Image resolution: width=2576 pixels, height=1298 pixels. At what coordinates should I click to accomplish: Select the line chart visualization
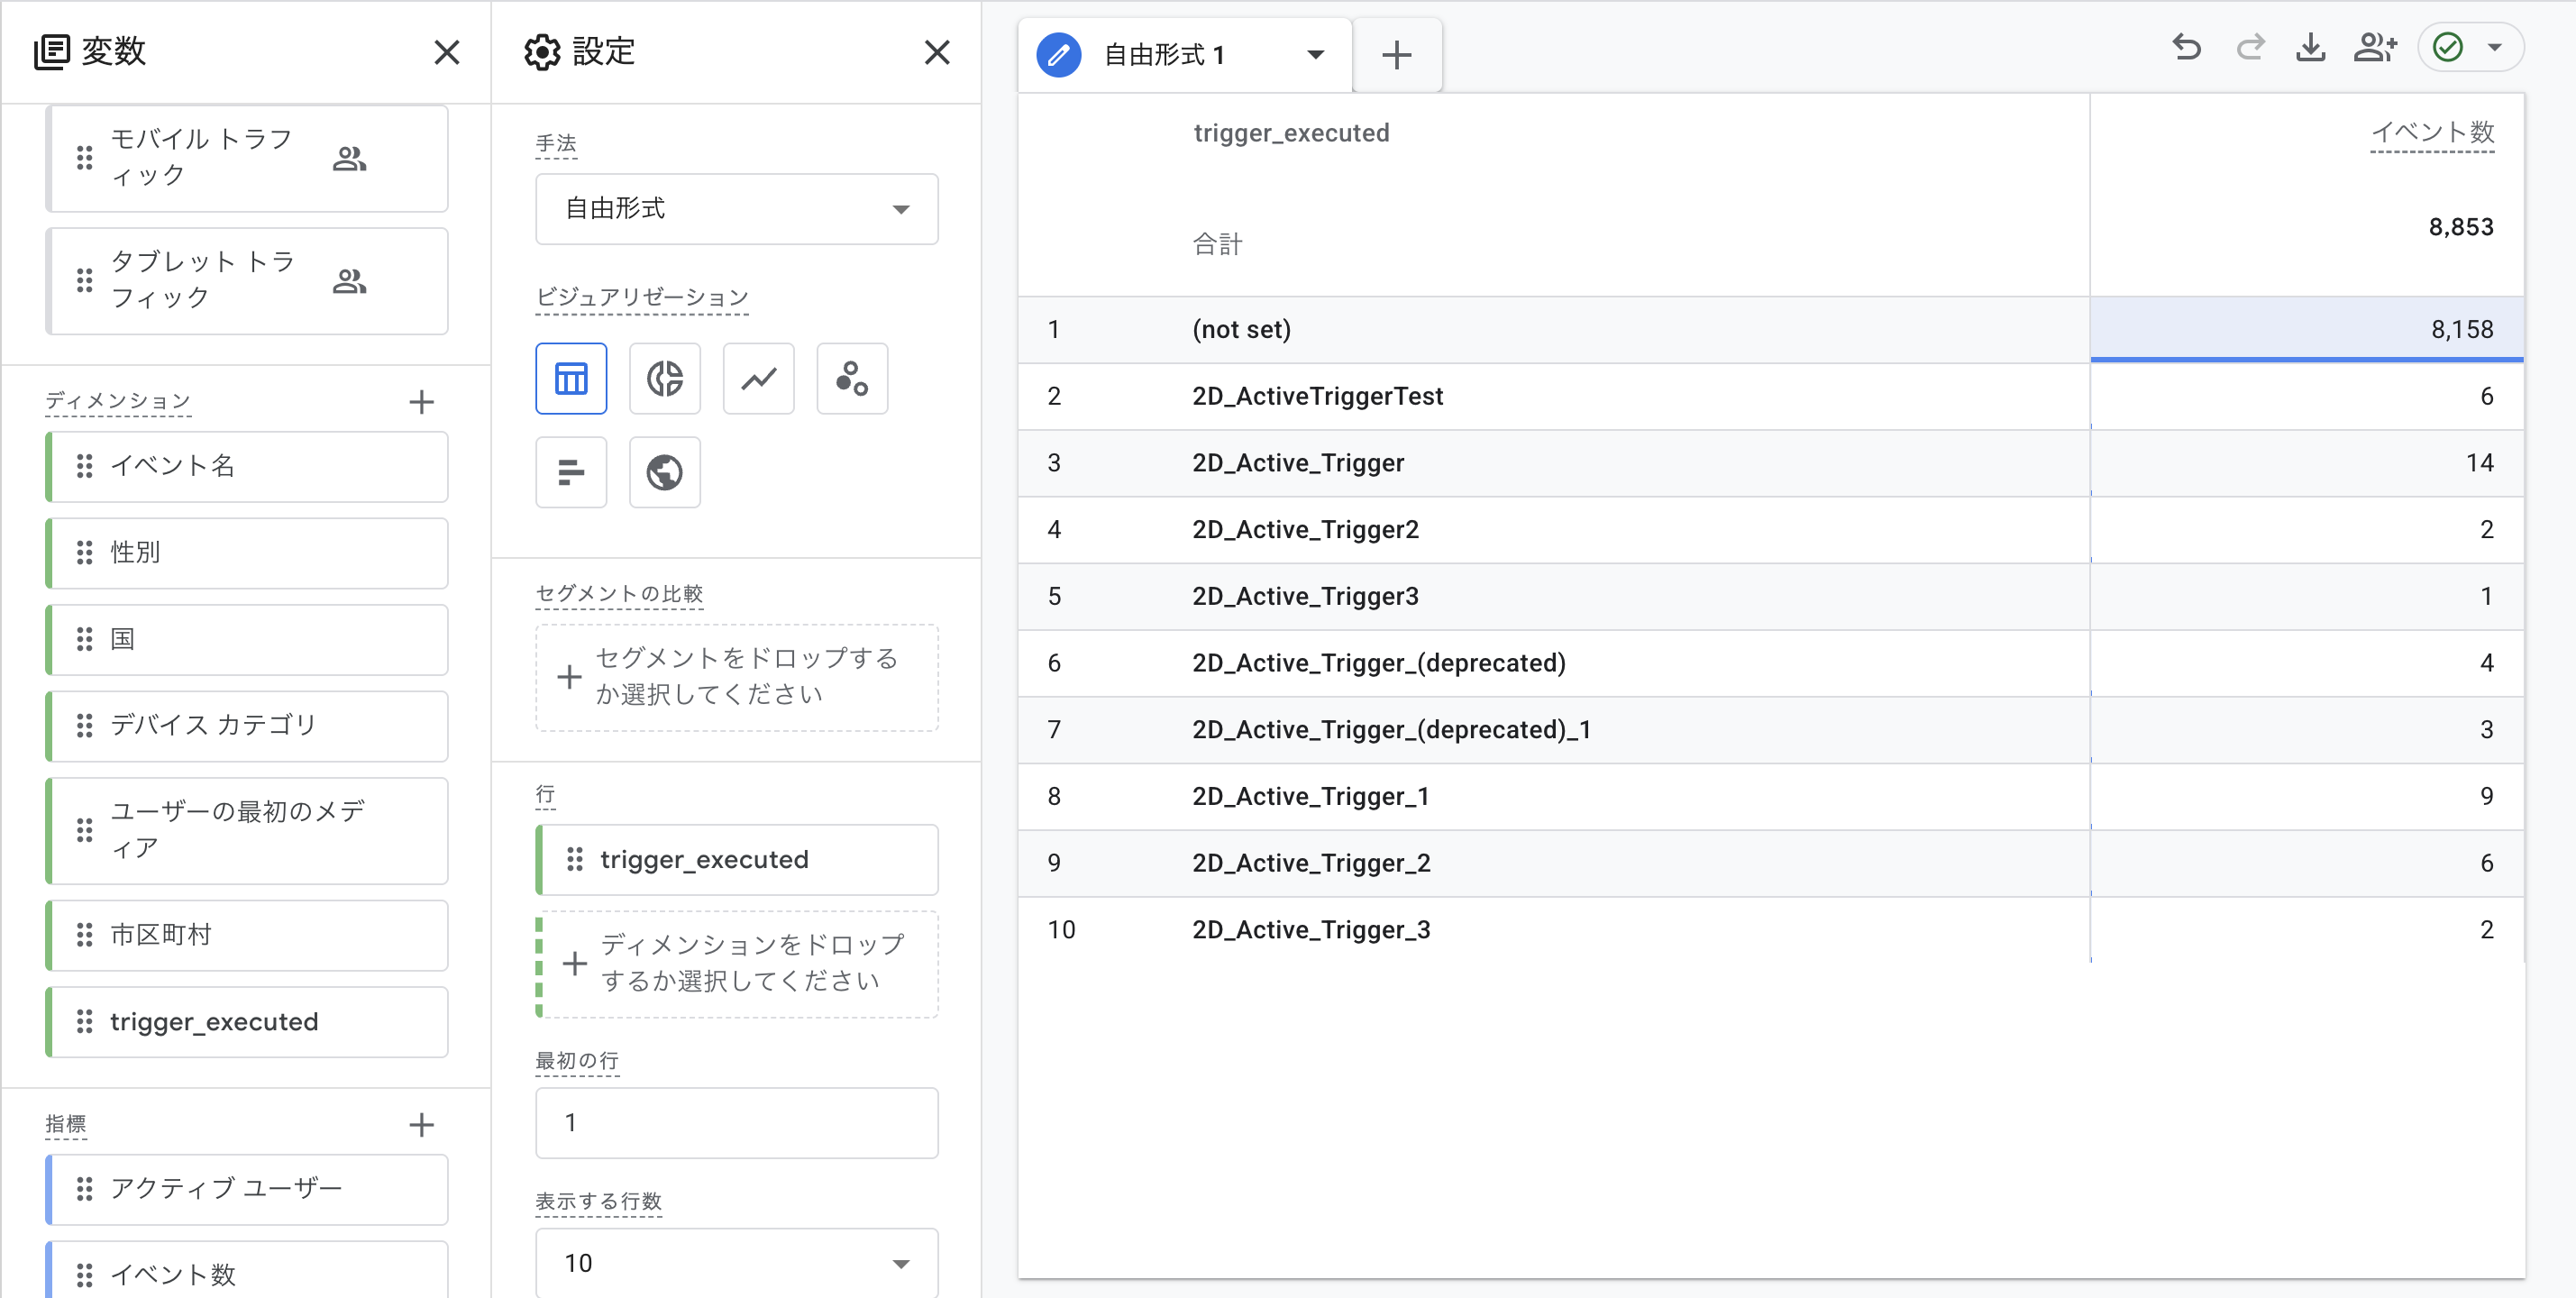tap(758, 378)
